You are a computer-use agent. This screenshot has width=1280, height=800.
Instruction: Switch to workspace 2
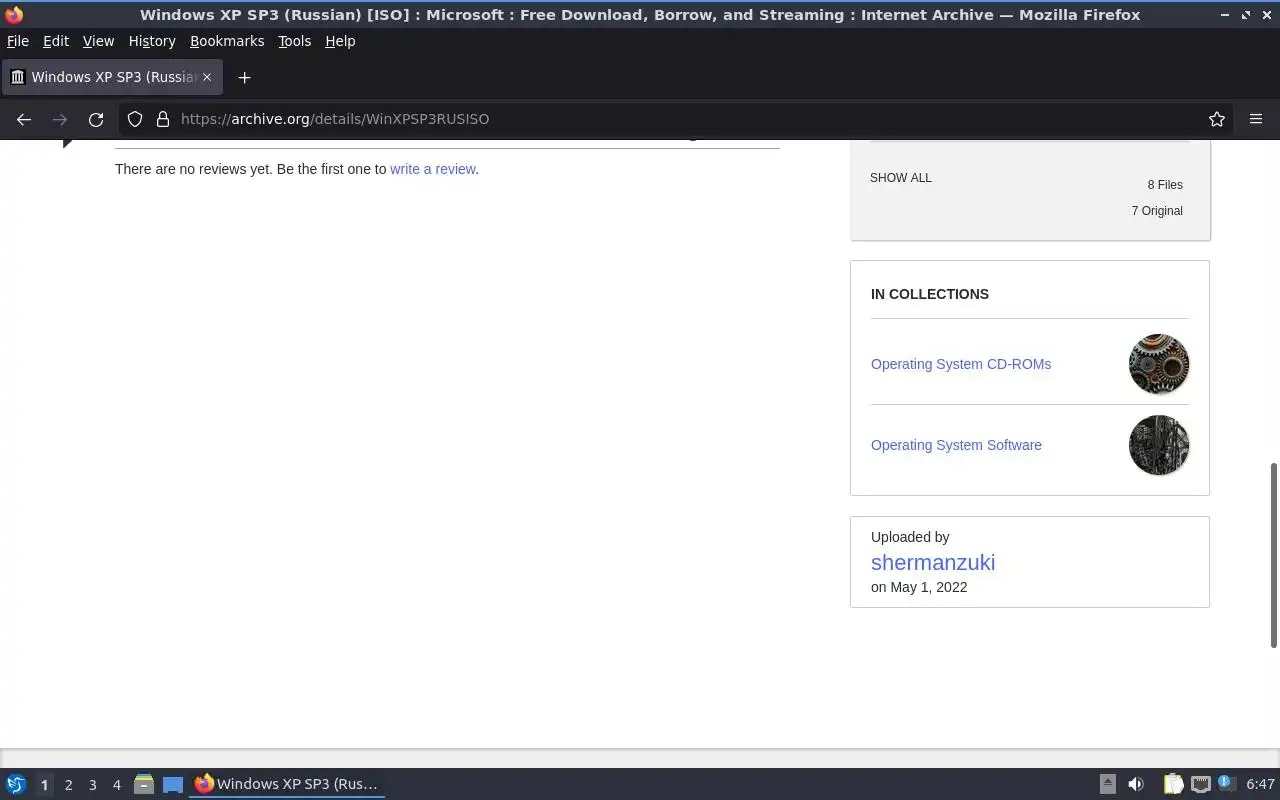(x=68, y=785)
